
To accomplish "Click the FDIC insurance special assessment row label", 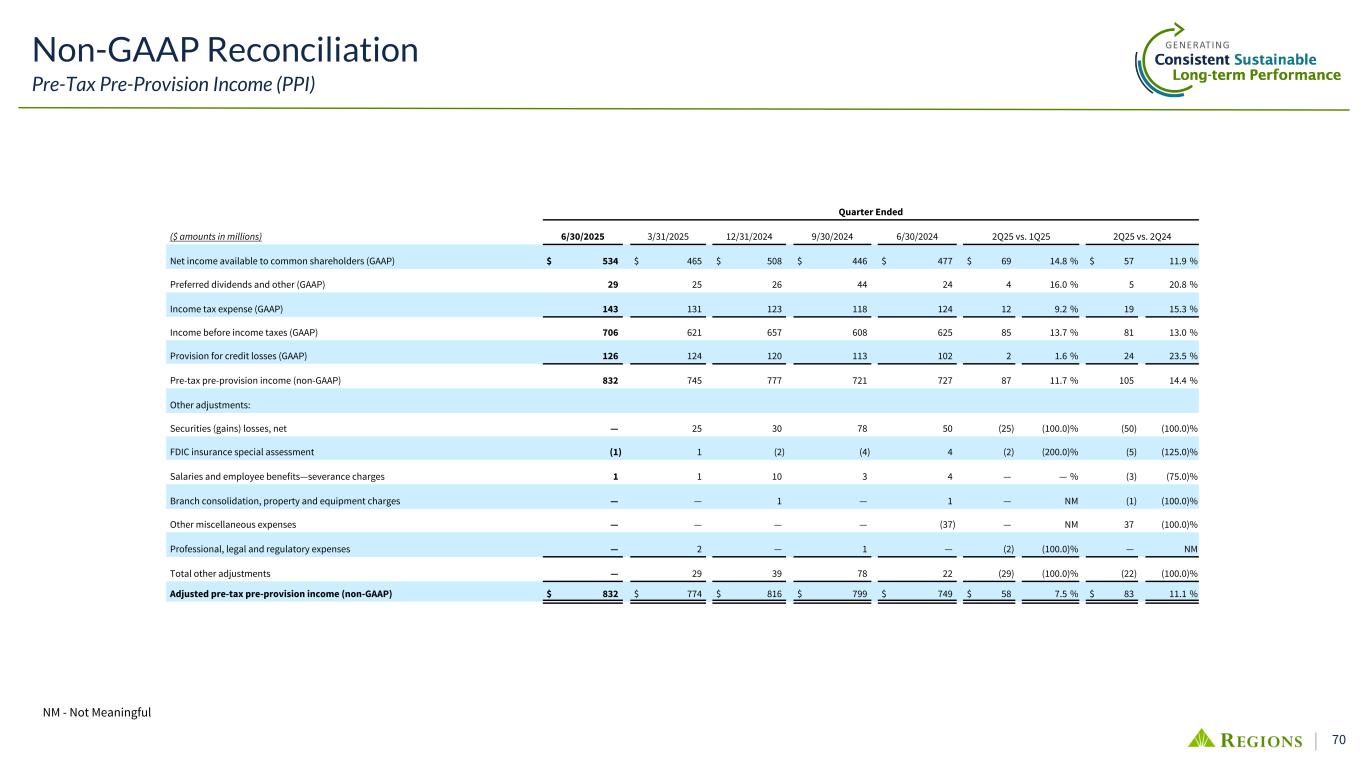I will tap(244, 452).
